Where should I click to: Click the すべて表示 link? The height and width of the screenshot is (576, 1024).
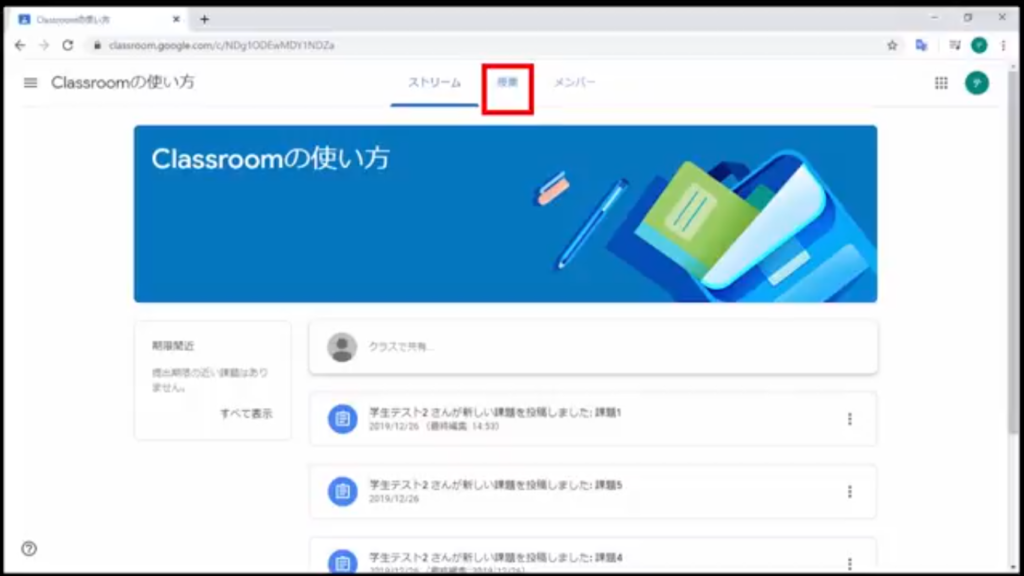(x=246, y=413)
